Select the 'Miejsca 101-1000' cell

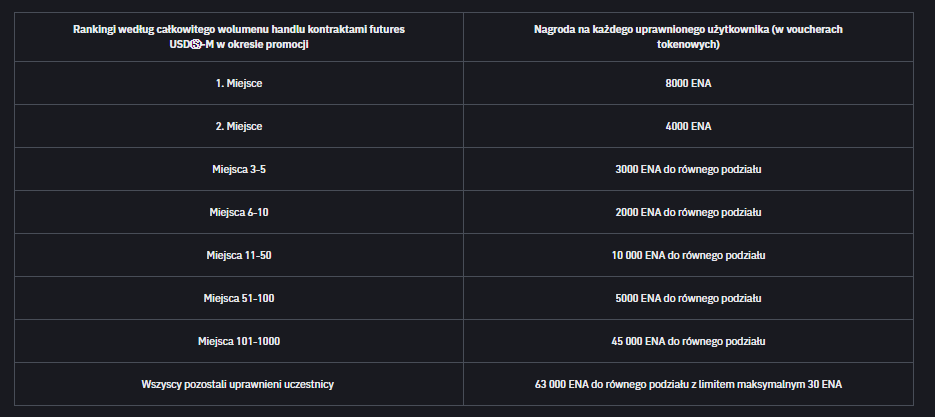[x=239, y=341]
